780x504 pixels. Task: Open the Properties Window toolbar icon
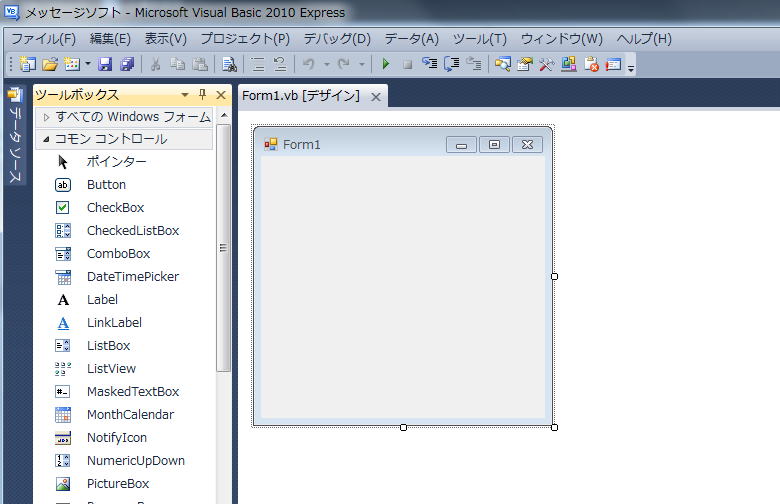point(525,64)
